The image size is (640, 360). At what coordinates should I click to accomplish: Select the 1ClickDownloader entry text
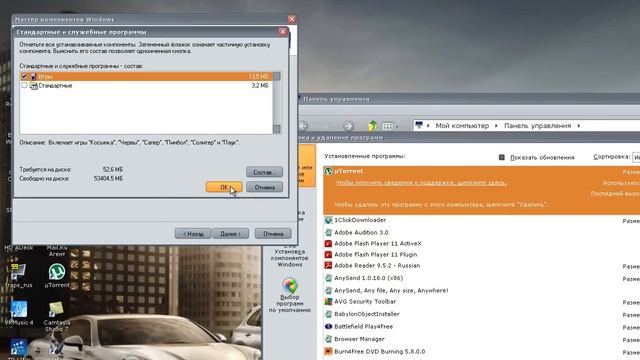tap(360, 220)
